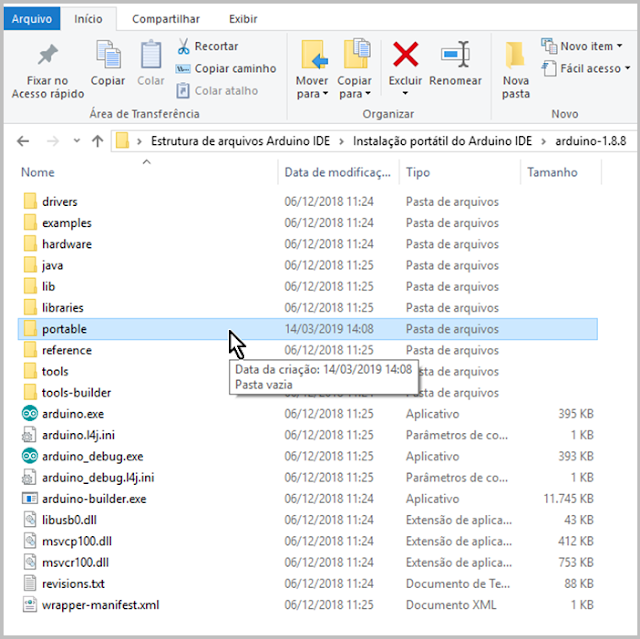Sort by Data de modificação column
Viewport: 640px width, 639px height.
click(x=338, y=172)
